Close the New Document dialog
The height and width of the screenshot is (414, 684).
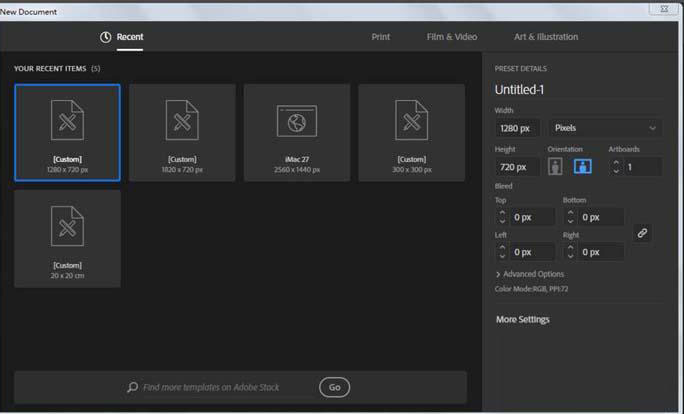pos(663,9)
